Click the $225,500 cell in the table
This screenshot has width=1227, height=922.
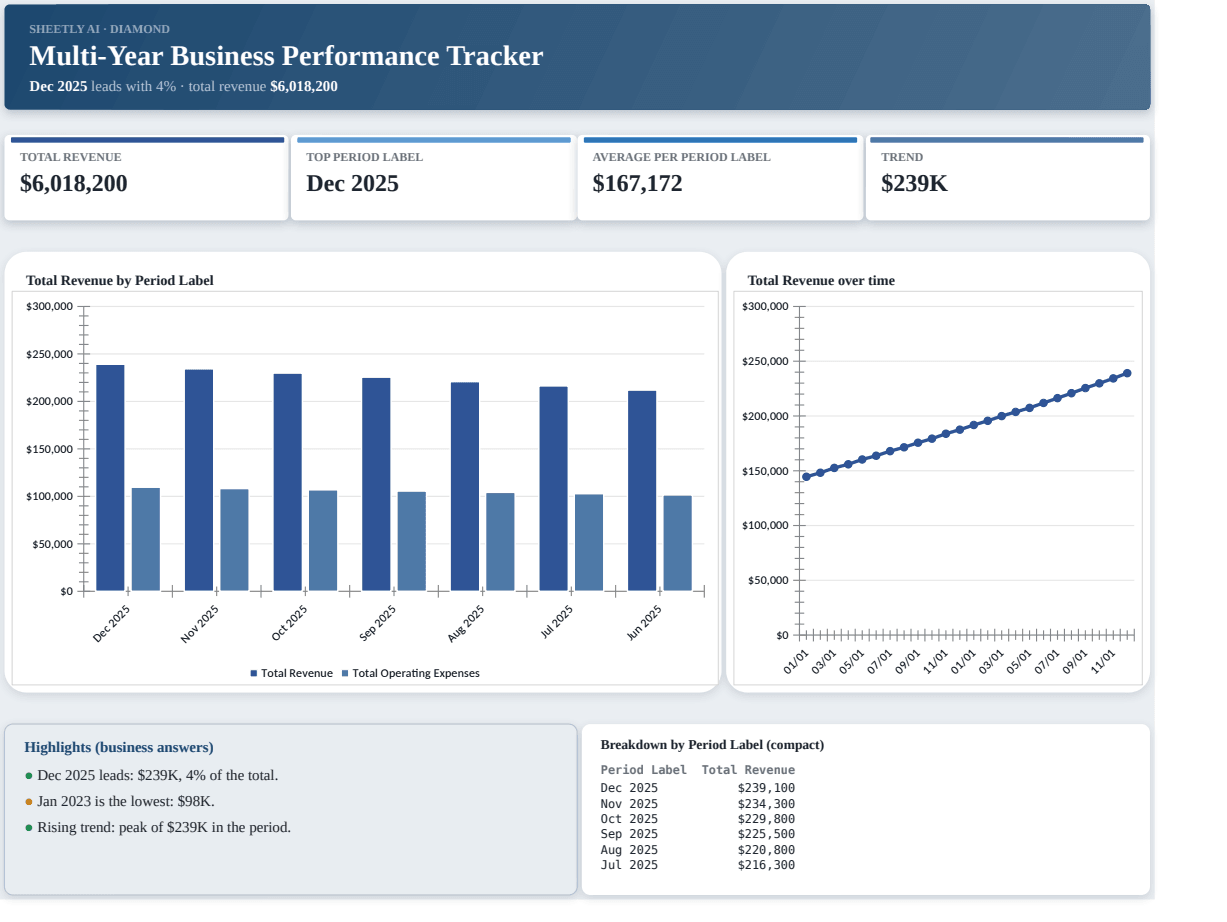766,834
